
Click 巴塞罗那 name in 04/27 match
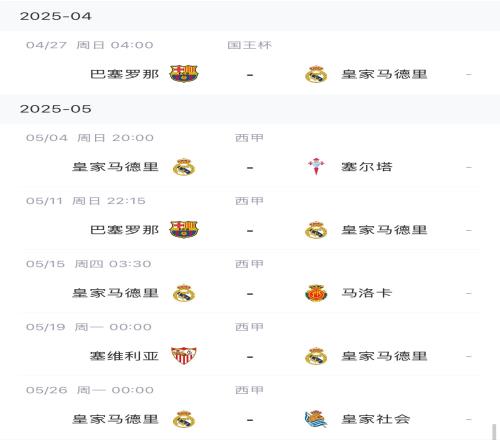click(x=124, y=74)
